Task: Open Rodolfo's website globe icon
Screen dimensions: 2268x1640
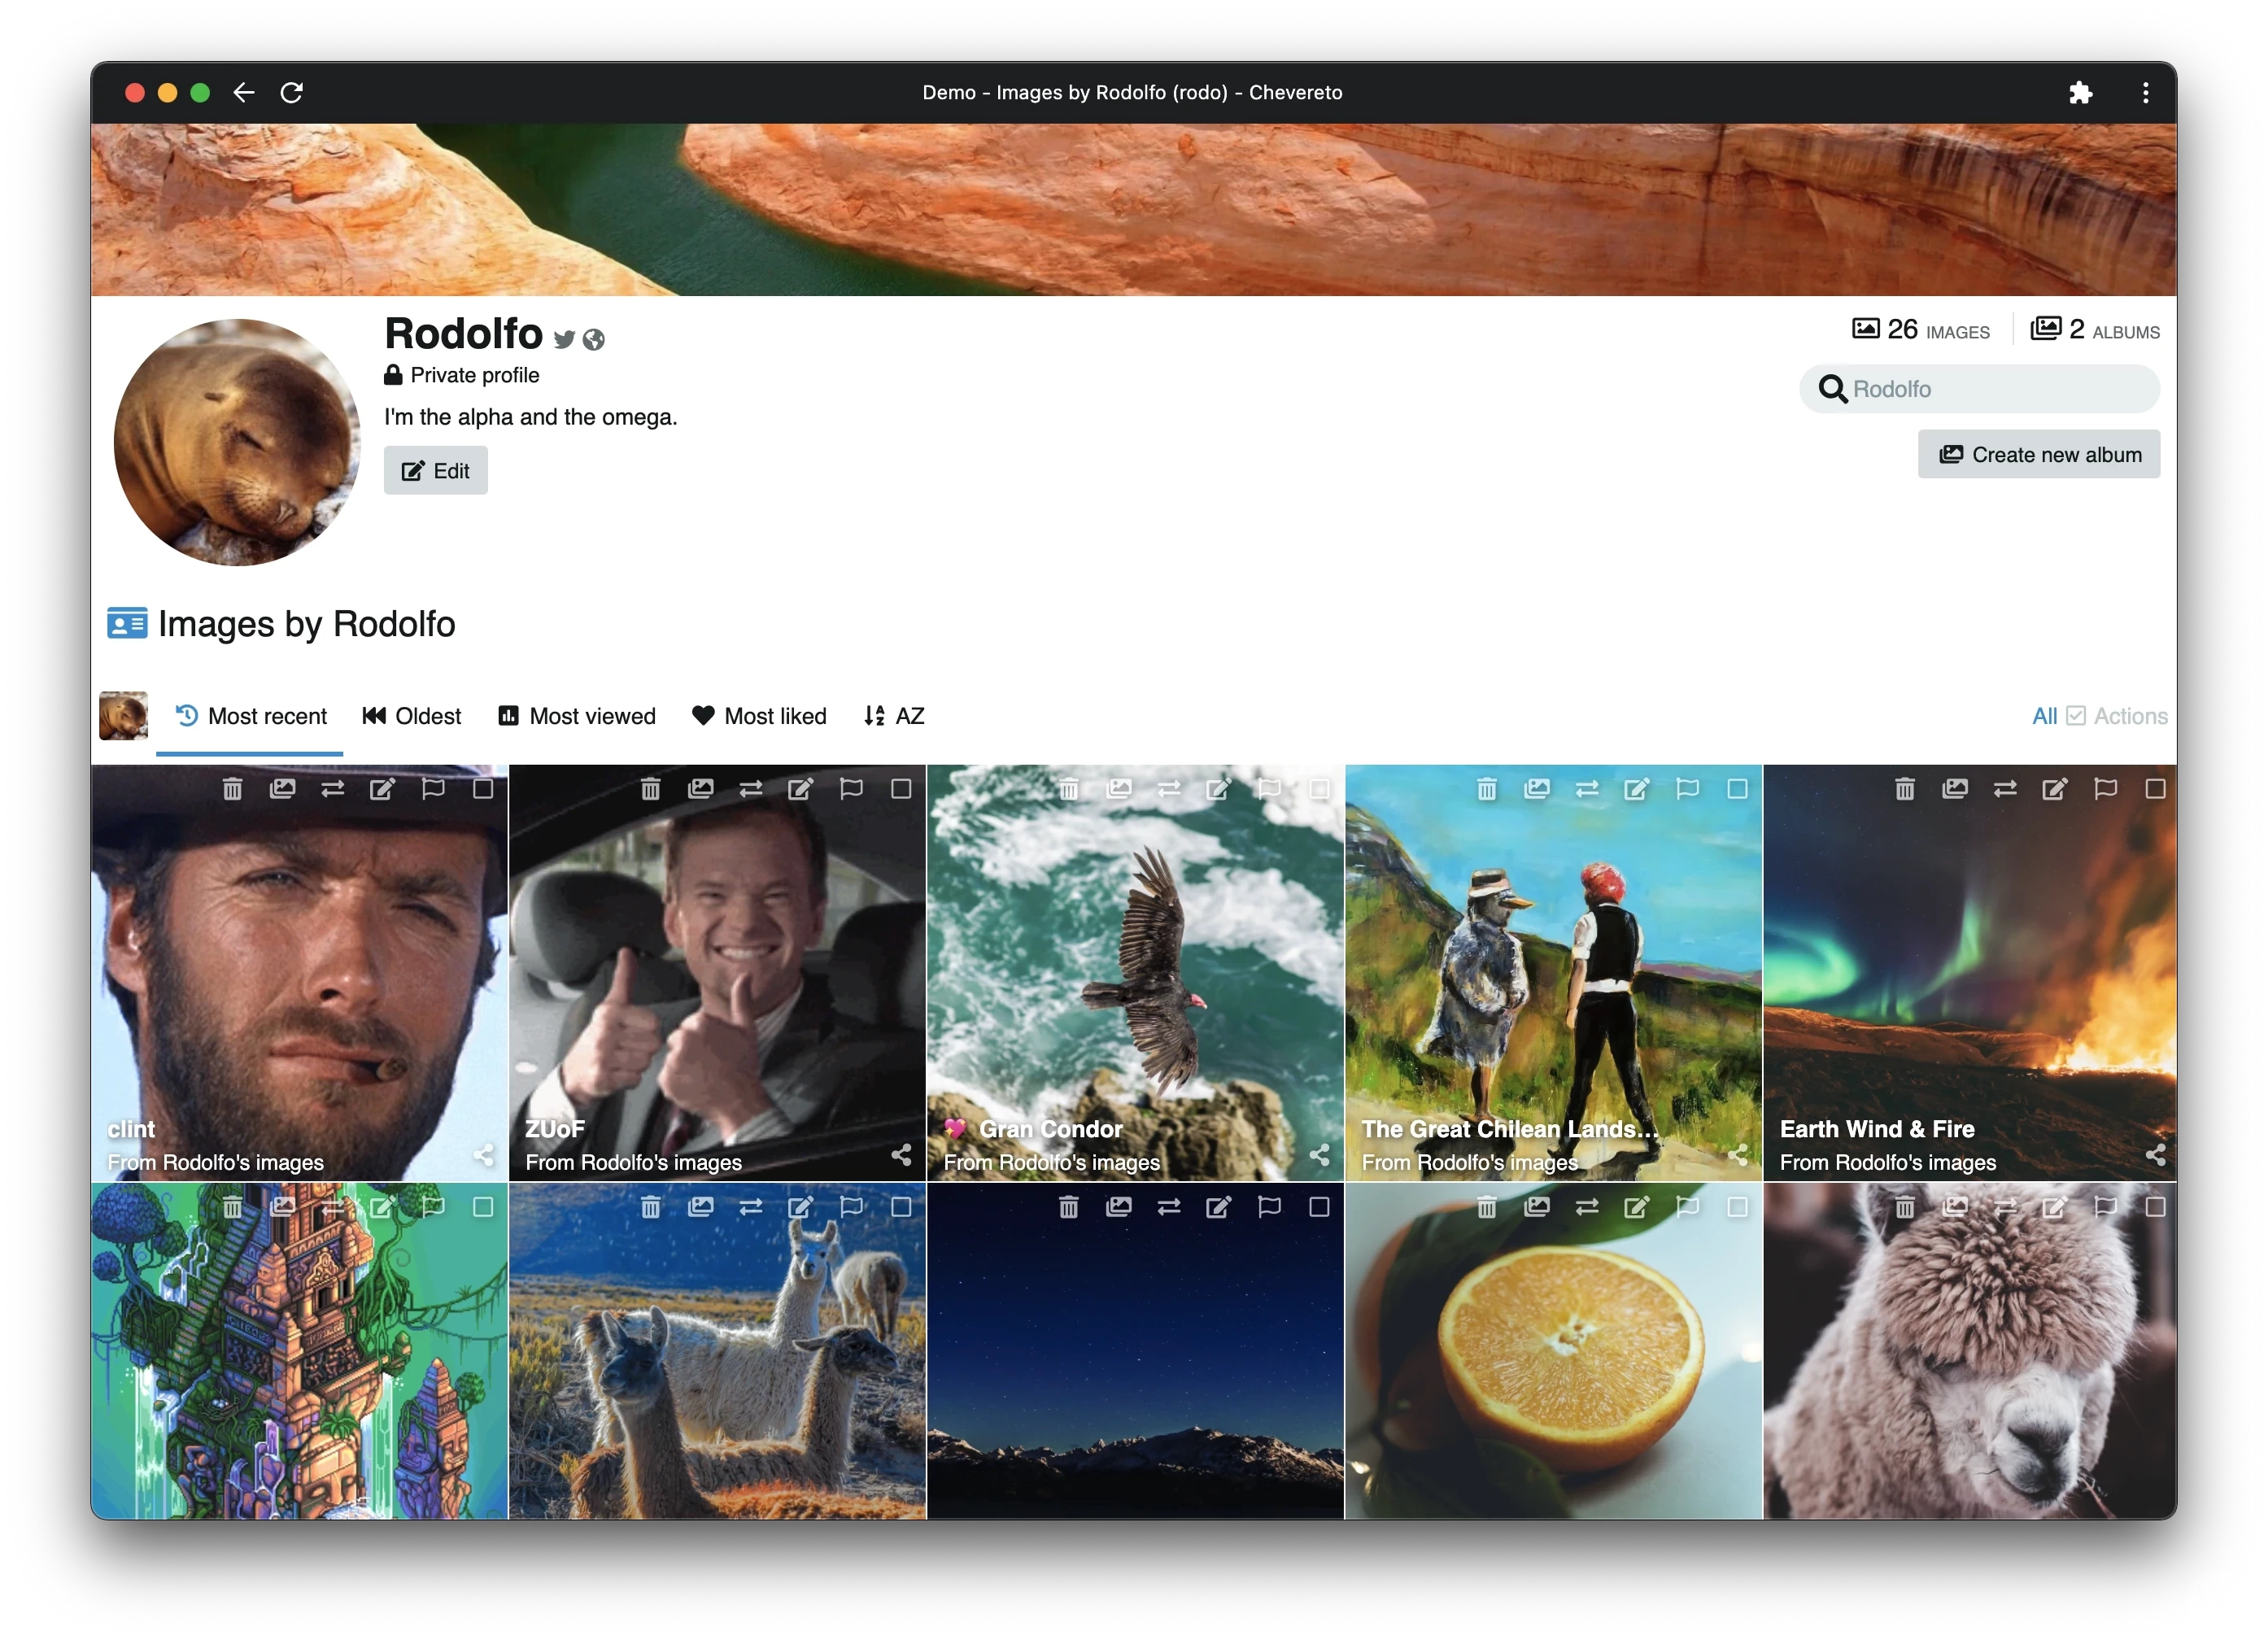Action: 594,340
